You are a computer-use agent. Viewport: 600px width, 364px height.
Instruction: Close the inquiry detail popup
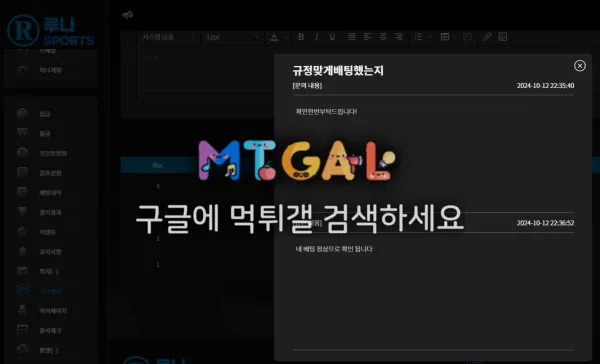[x=580, y=66]
